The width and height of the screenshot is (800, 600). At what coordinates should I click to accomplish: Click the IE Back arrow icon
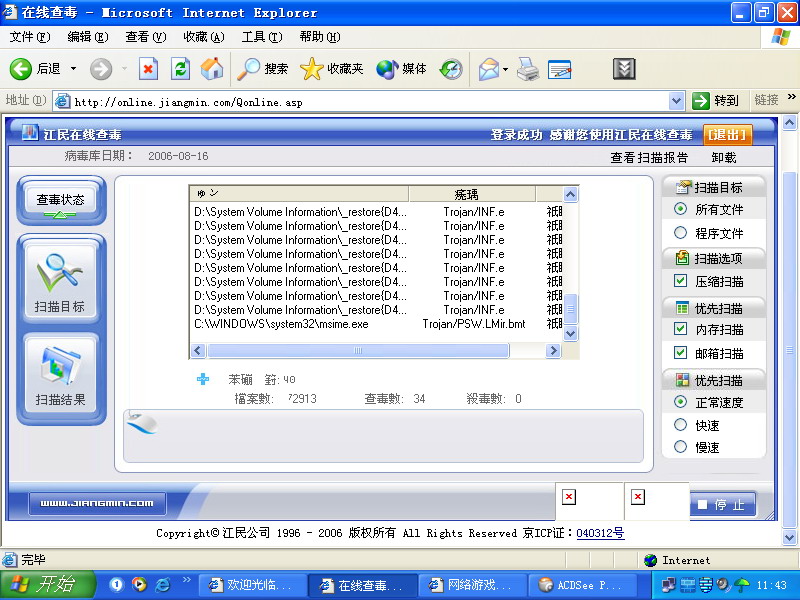(x=21, y=69)
